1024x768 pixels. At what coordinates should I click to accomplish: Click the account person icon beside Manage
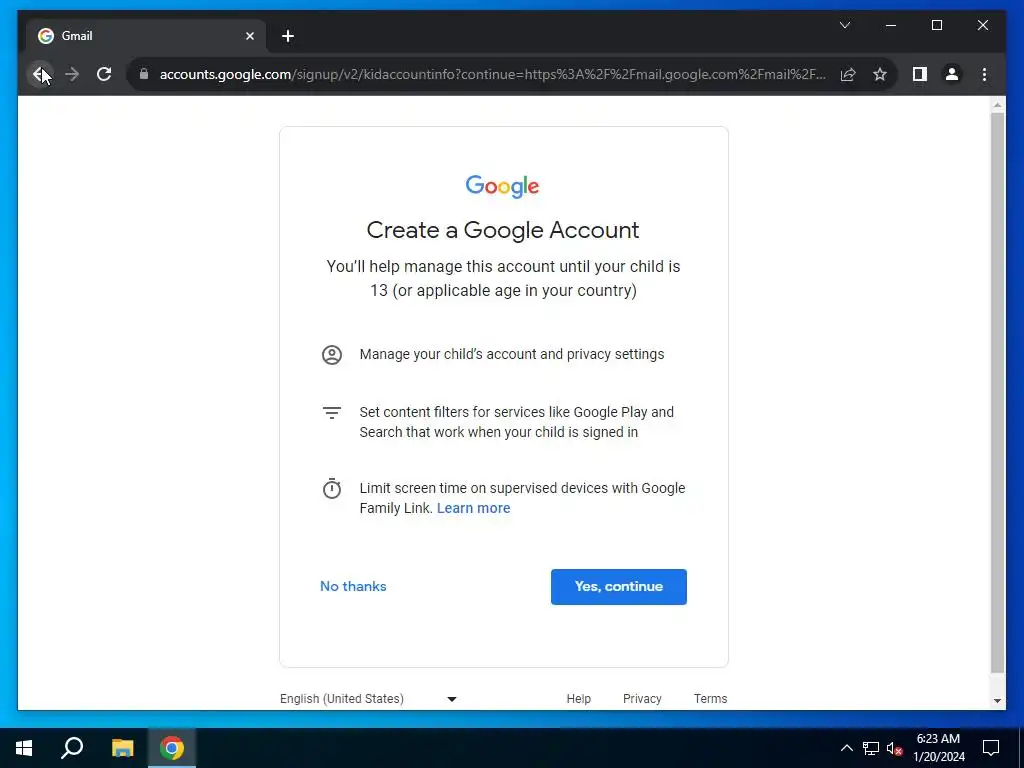click(x=332, y=355)
